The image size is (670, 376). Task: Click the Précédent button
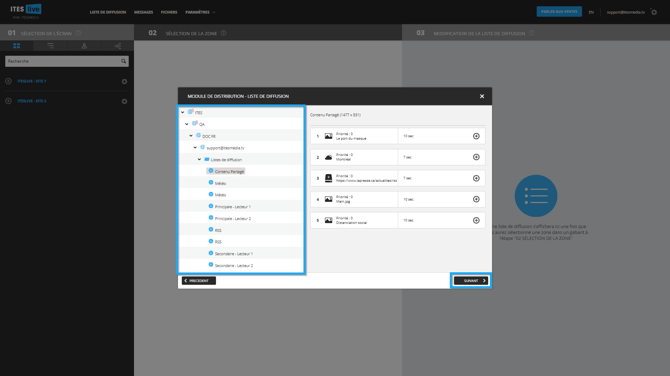tap(199, 281)
